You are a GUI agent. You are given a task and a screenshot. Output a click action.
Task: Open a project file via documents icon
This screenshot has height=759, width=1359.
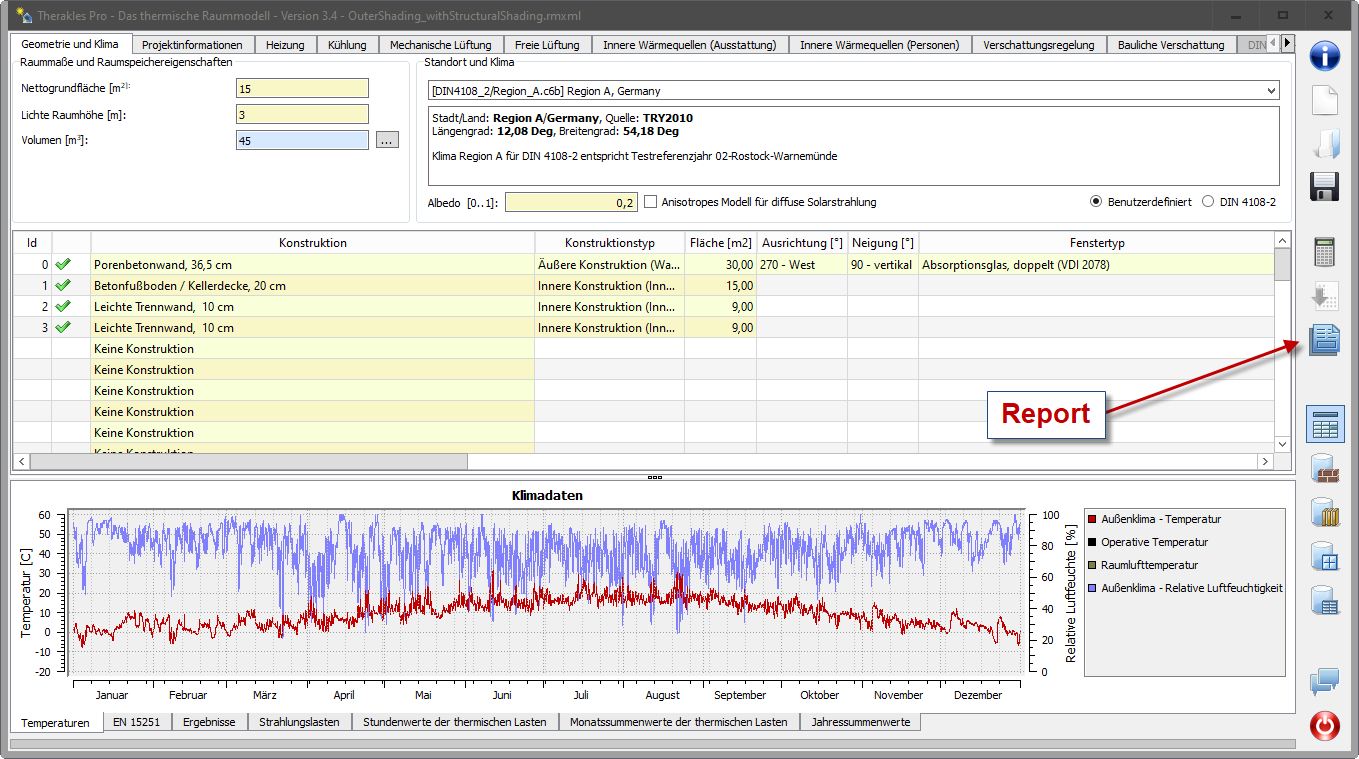tap(1325, 143)
